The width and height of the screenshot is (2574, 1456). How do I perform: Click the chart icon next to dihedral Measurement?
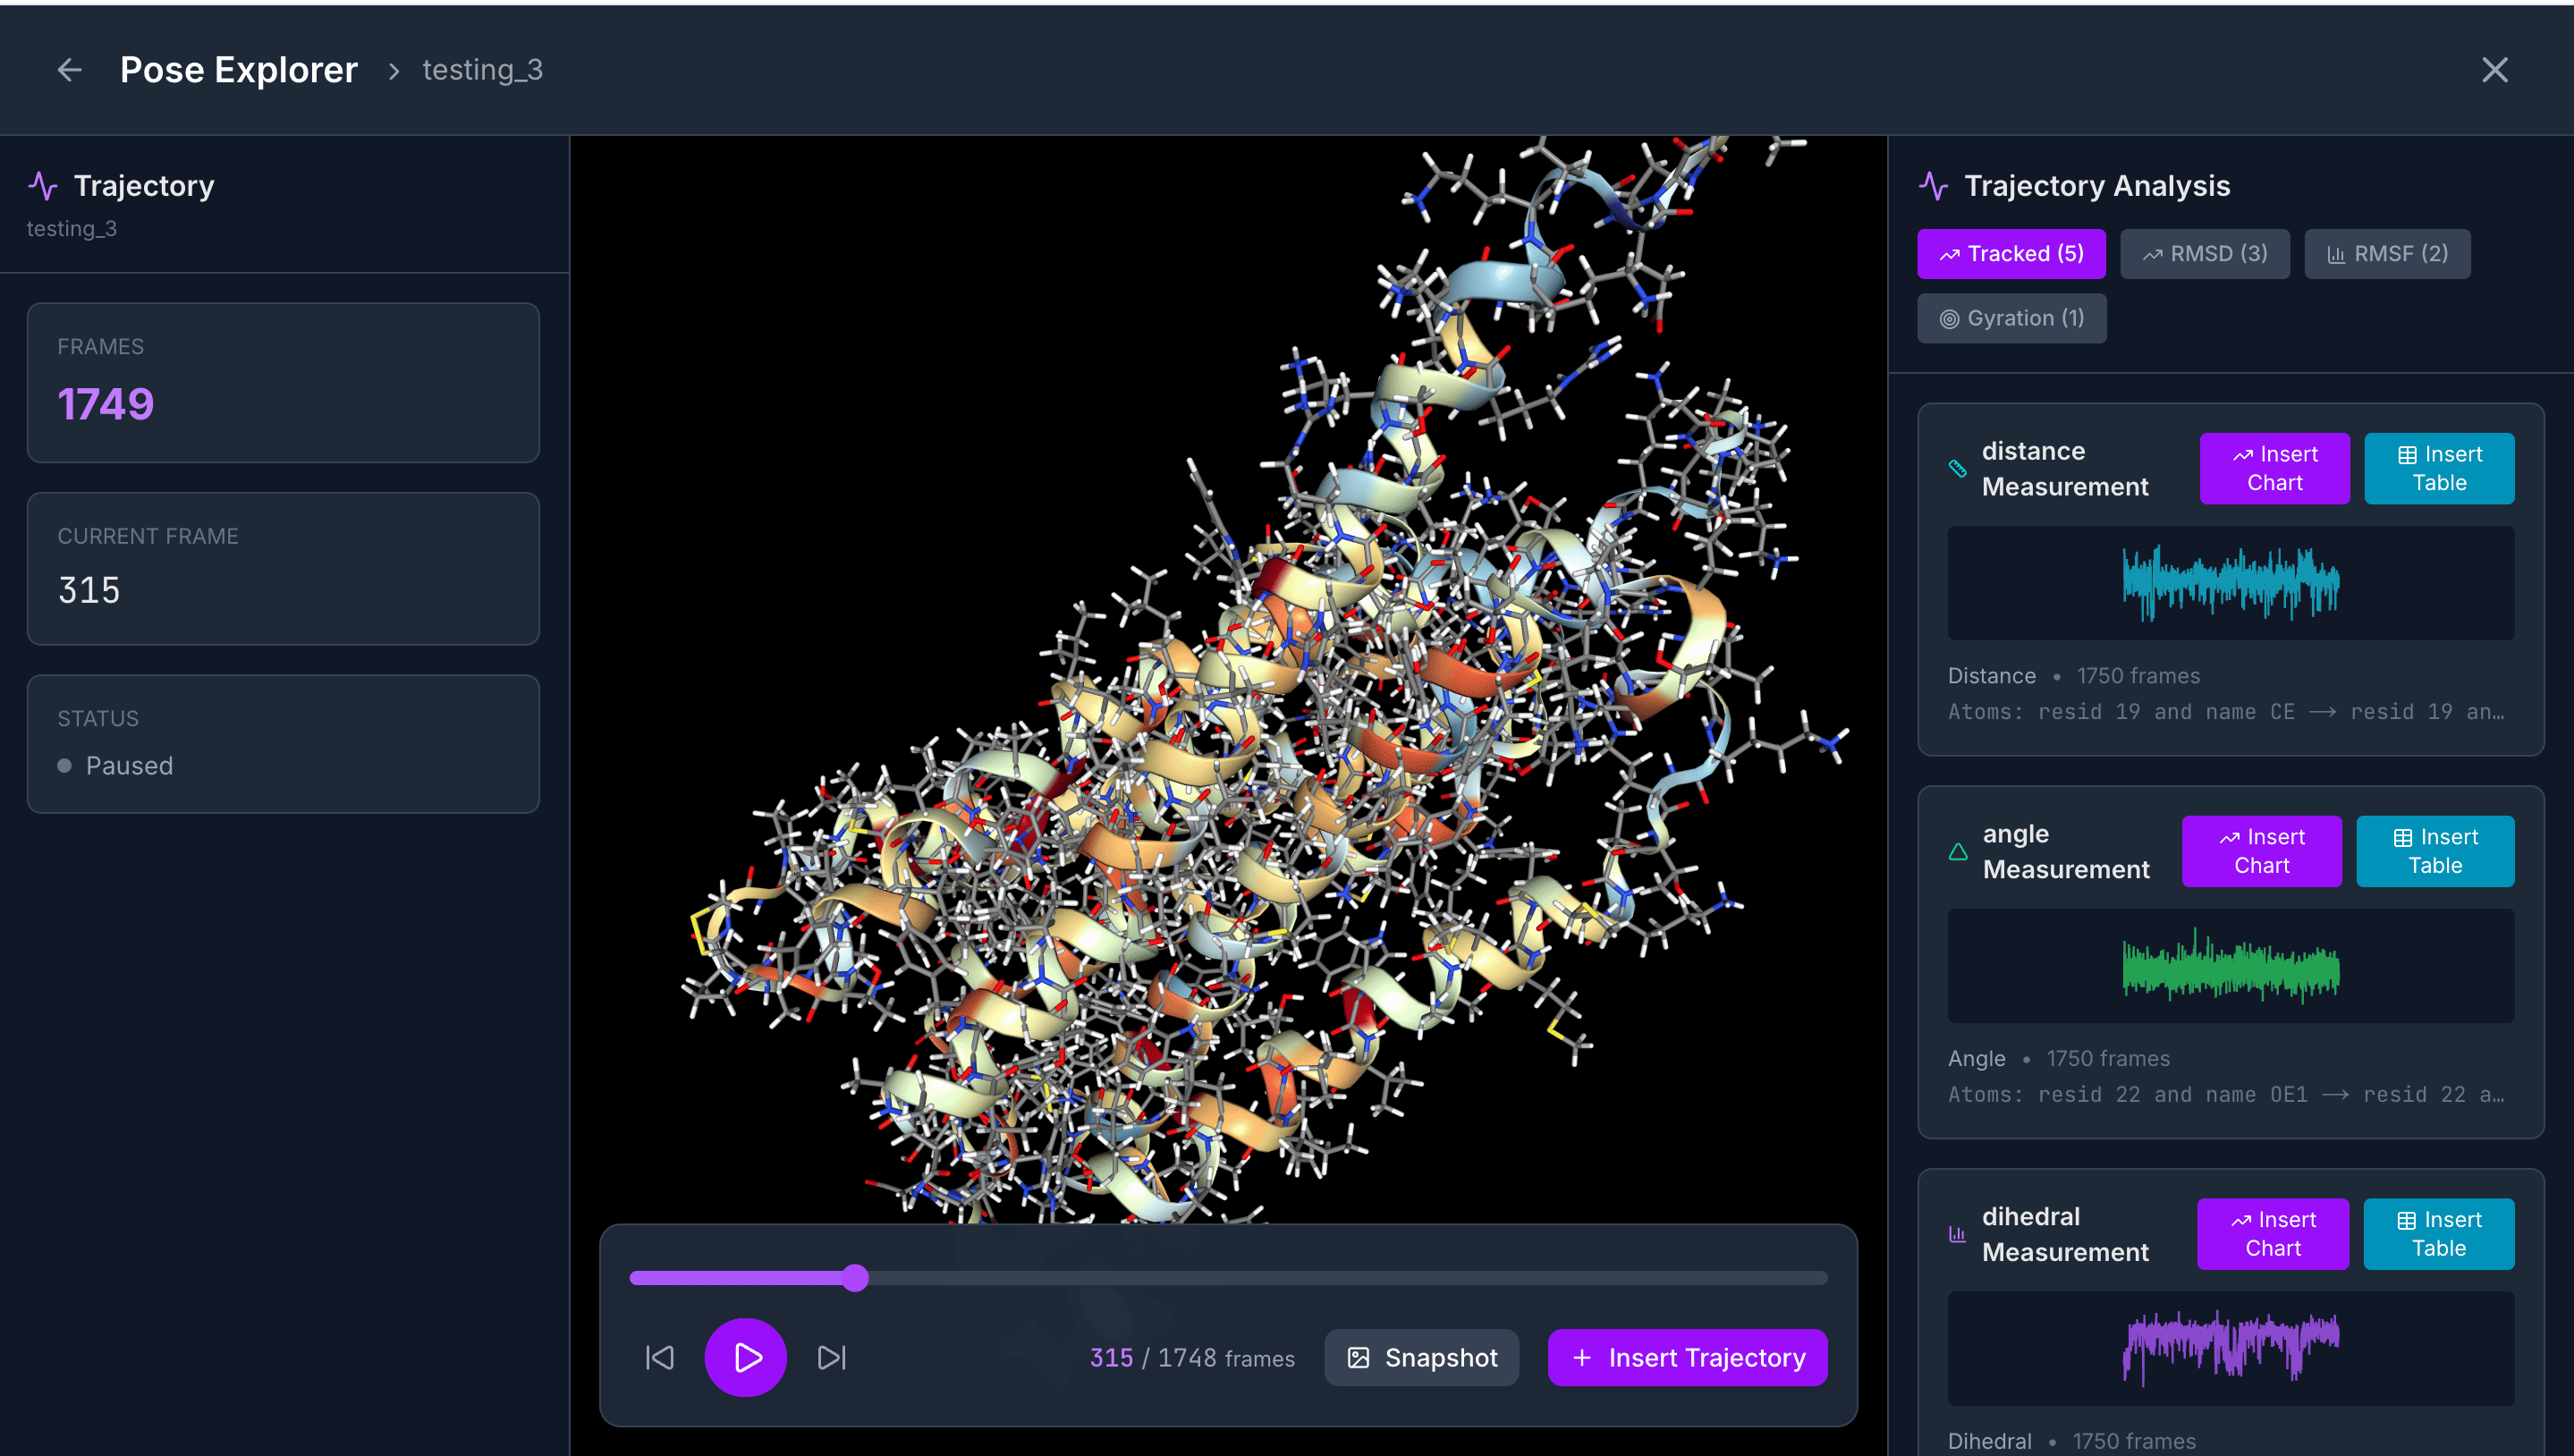[x=1956, y=1234]
